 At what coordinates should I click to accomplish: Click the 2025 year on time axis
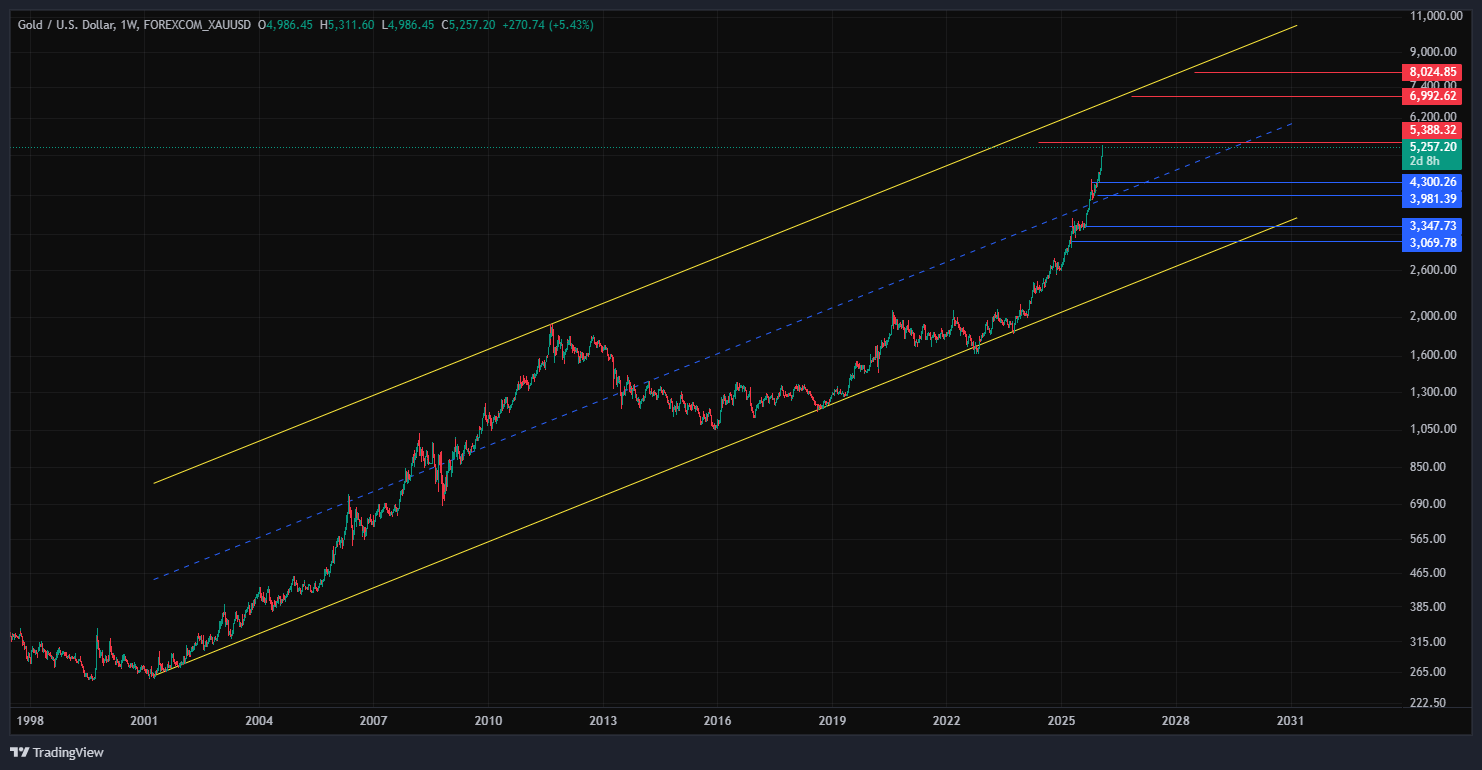click(x=1061, y=720)
